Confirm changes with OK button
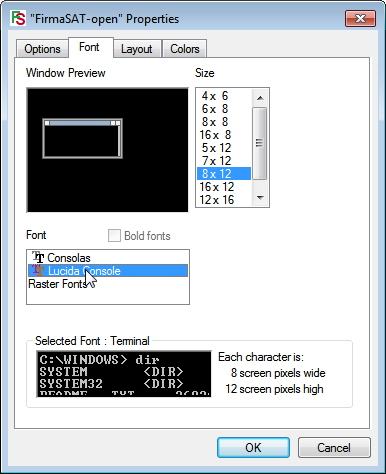Image resolution: width=386 pixels, height=474 pixels. click(253, 447)
